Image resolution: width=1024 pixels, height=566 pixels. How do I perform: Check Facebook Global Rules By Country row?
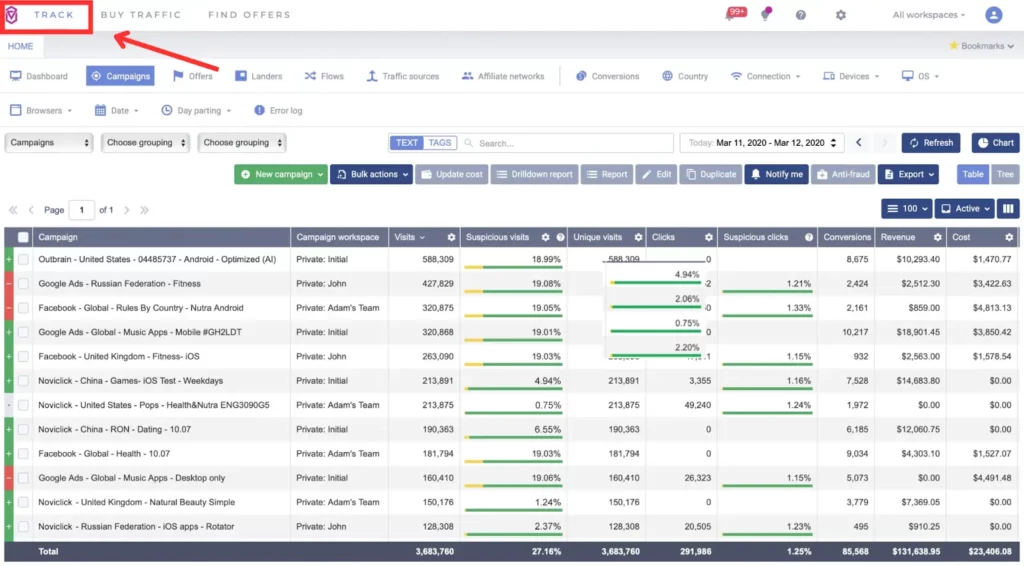(x=24, y=307)
